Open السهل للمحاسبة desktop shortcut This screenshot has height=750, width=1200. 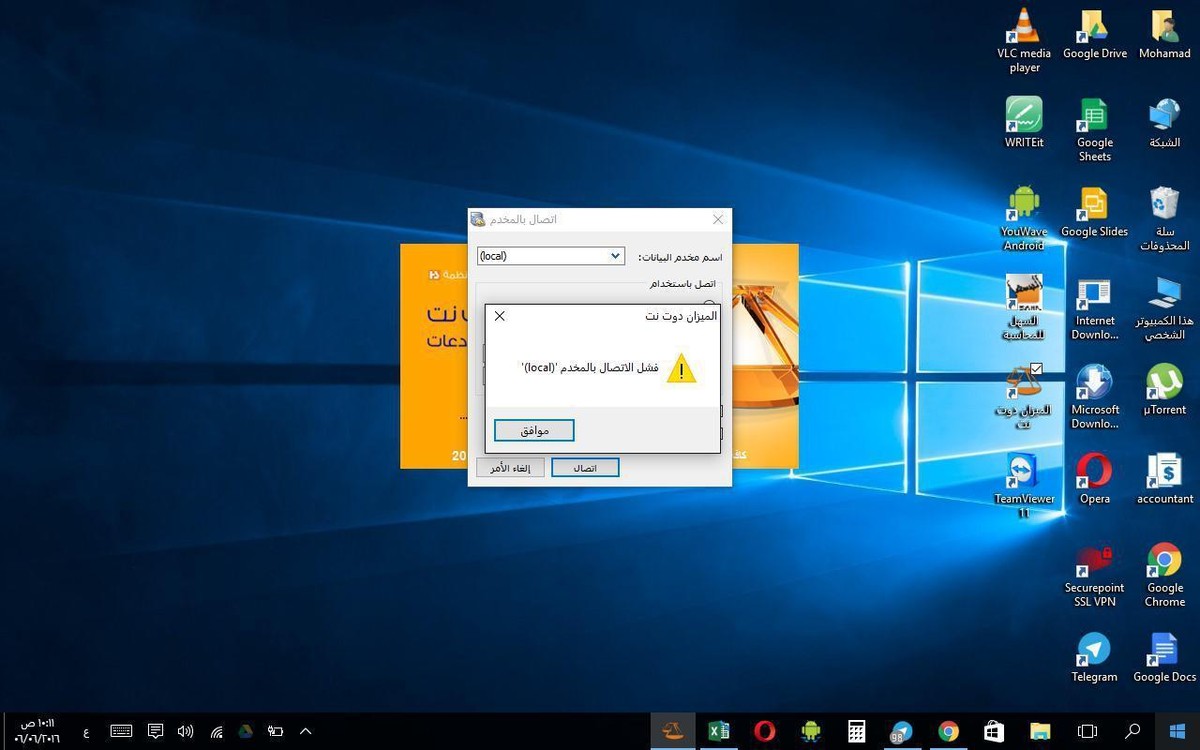click(x=1024, y=308)
